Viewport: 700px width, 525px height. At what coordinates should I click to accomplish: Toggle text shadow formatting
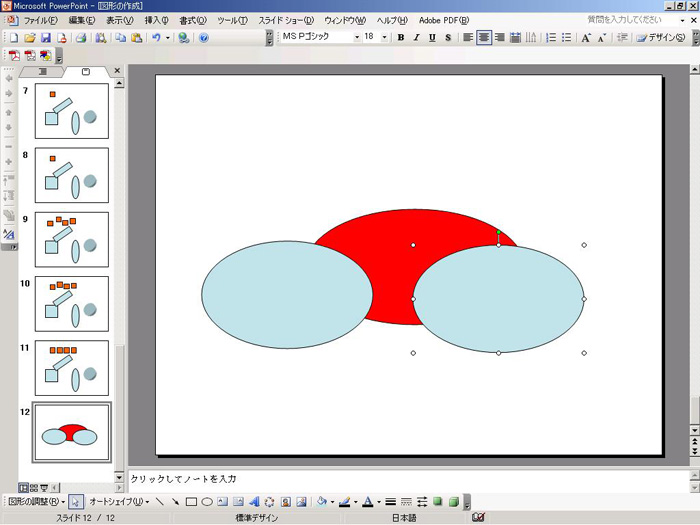[x=448, y=38]
